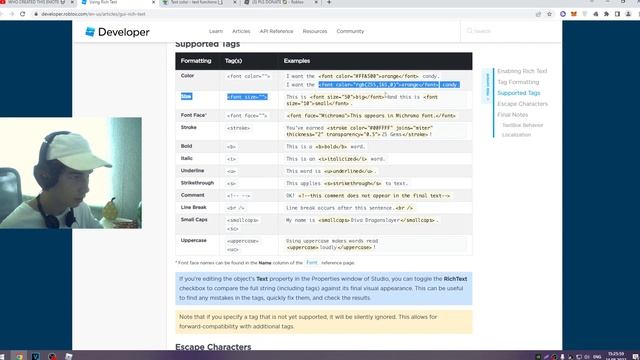Viewport: 640px width, 360px height.
Task: Open new browser tab with plus
Action: pos(329,2)
